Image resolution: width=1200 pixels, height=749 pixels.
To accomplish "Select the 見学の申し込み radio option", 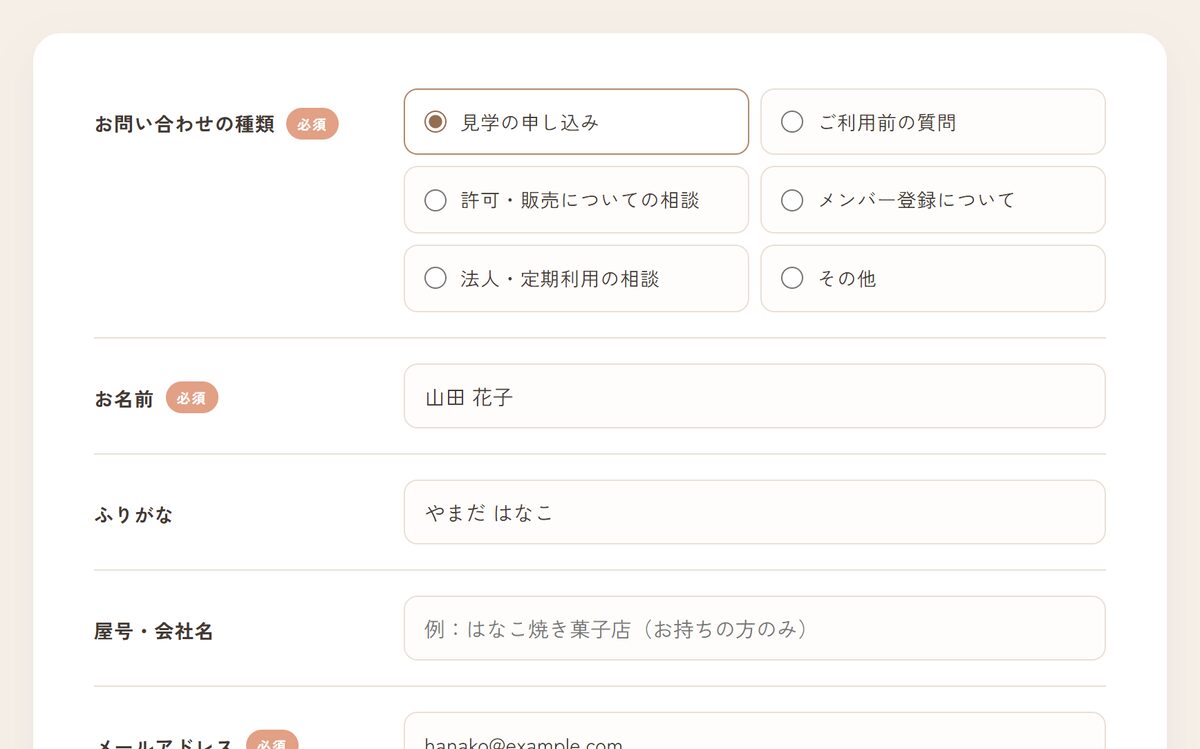I will pos(576,122).
